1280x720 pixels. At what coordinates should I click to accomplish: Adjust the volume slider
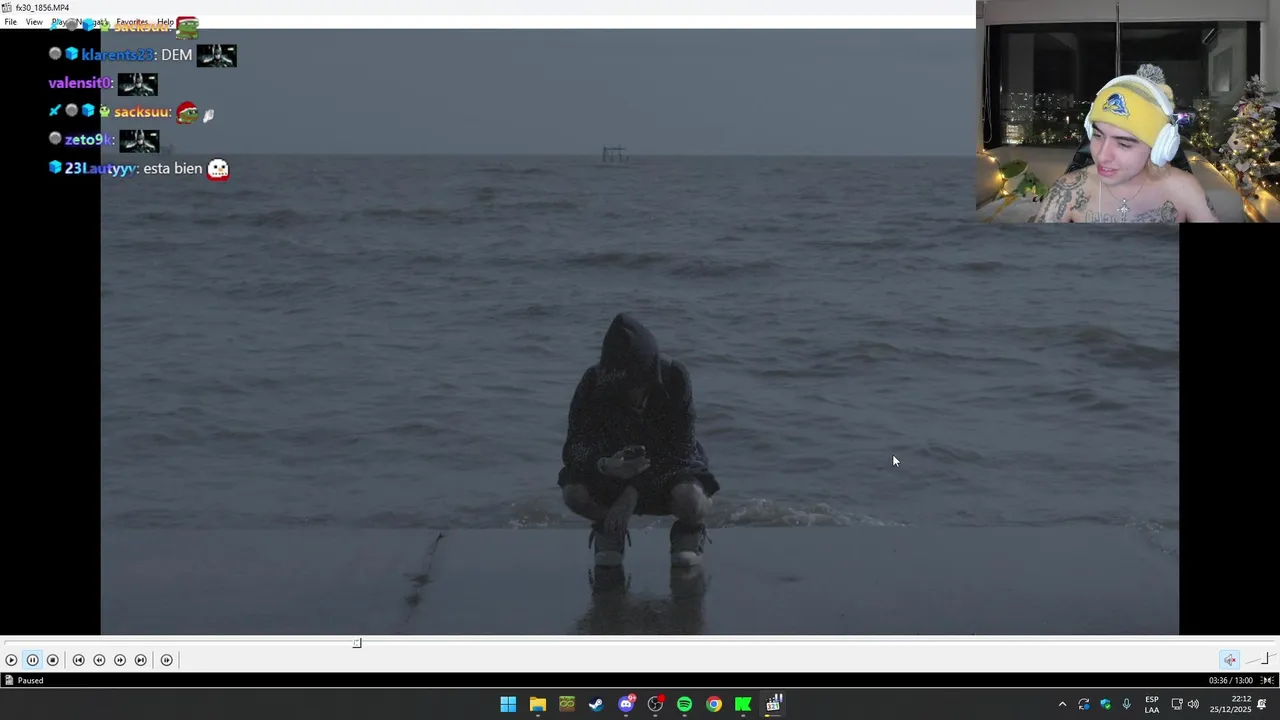pyautogui.click(x=1259, y=659)
